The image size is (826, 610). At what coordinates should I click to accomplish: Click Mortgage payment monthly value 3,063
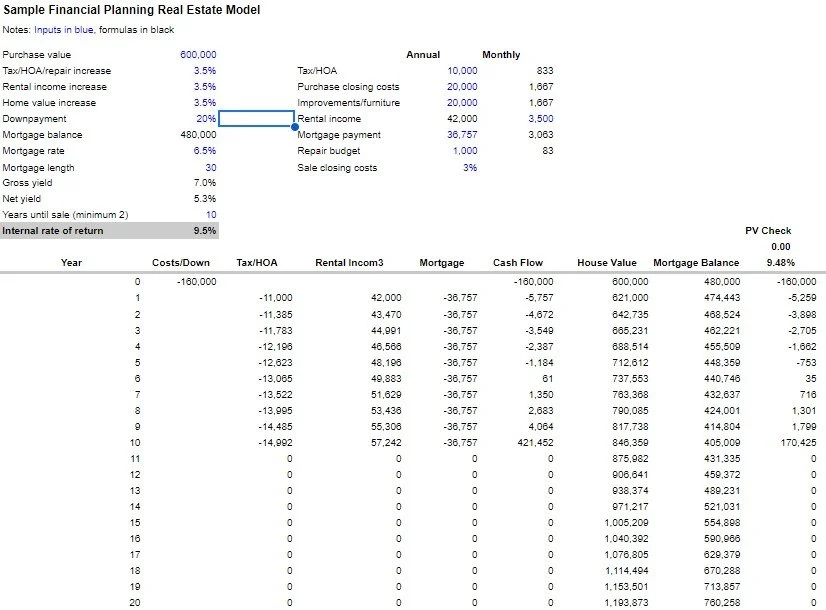[x=541, y=135]
